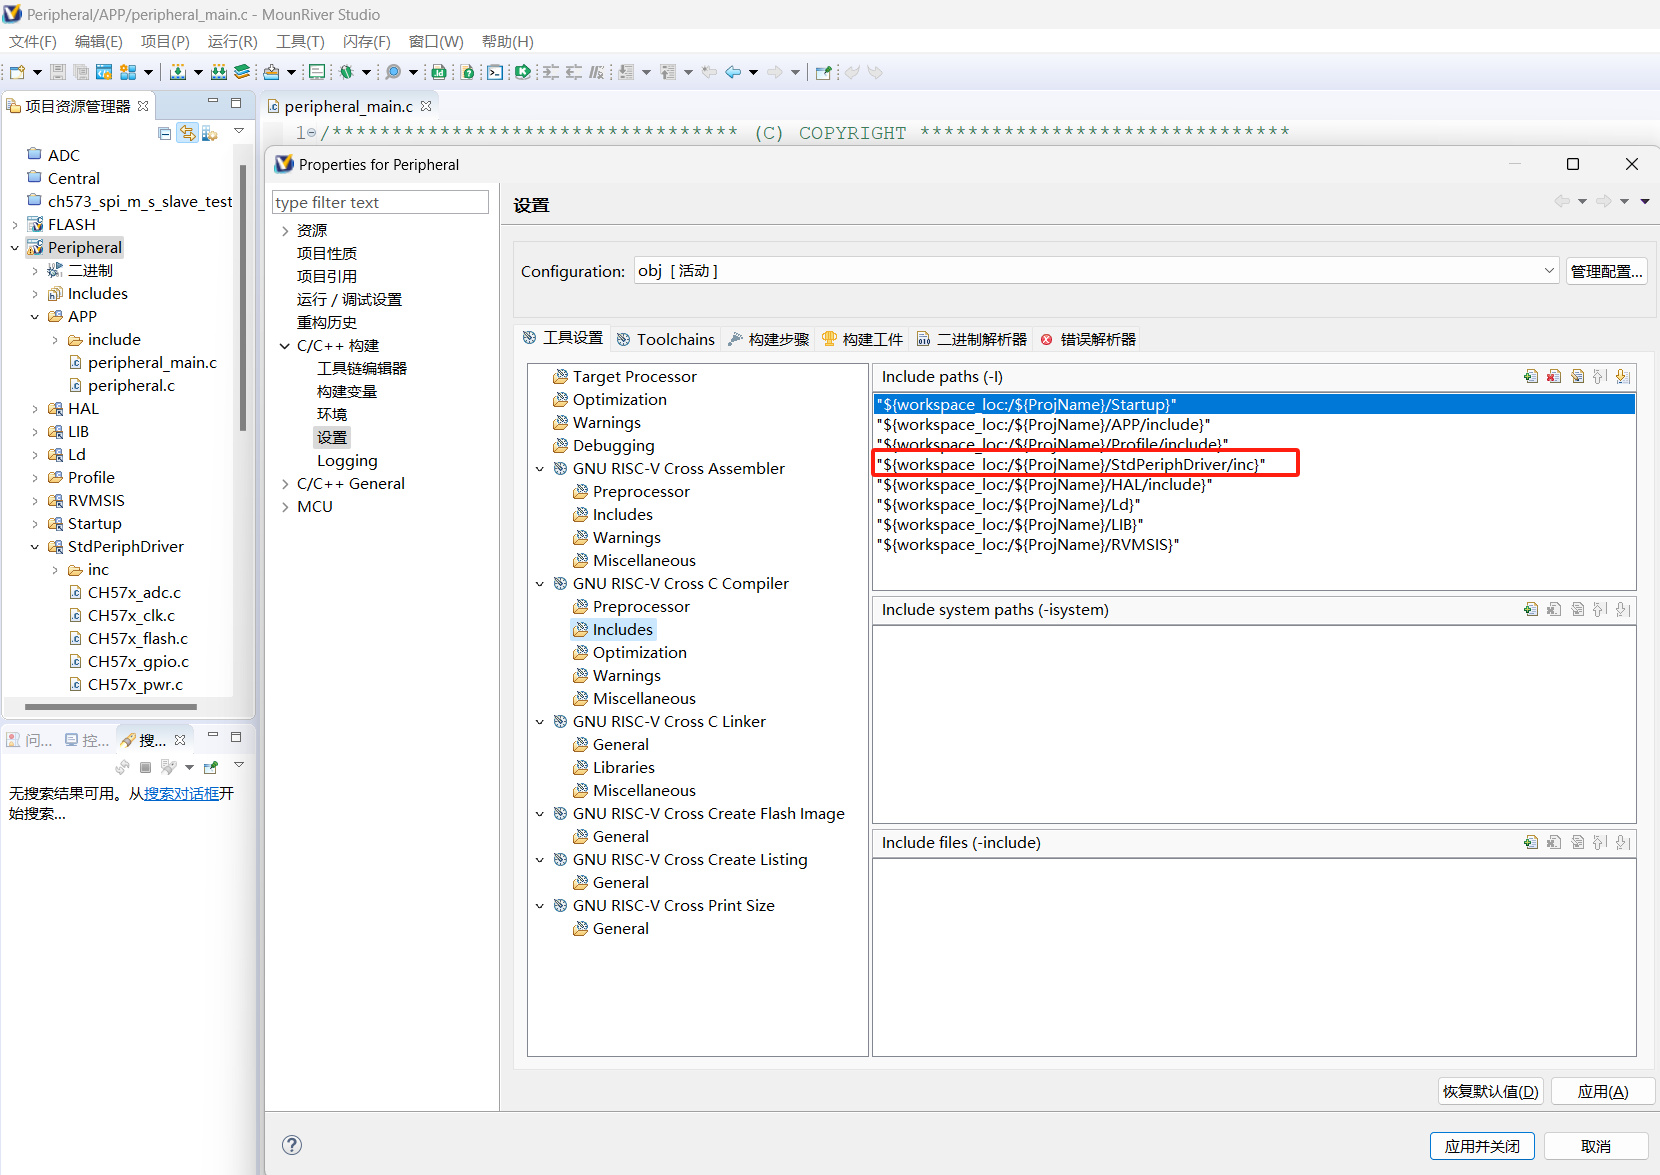Click 应用并关闭 button
The height and width of the screenshot is (1175, 1660).
click(1483, 1146)
